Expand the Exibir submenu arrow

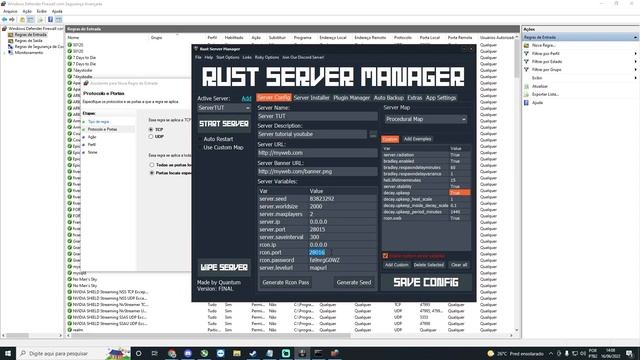[635, 78]
